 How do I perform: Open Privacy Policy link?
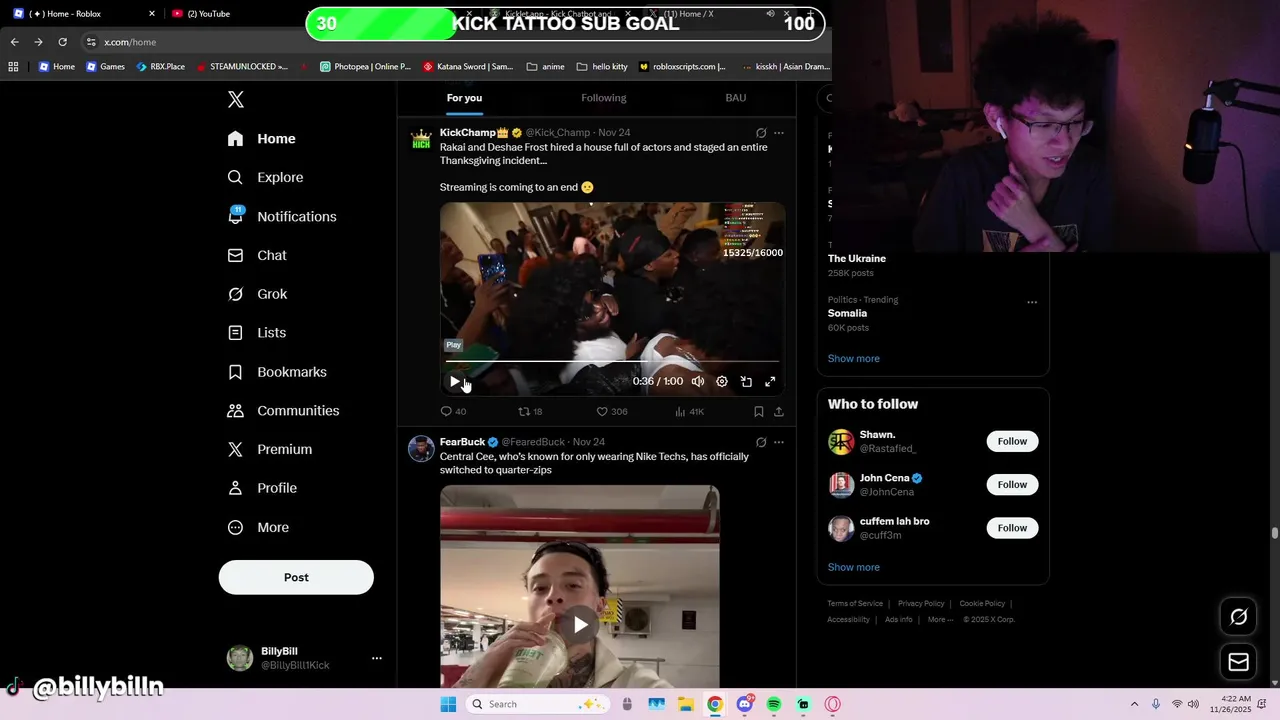tap(921, 603)
